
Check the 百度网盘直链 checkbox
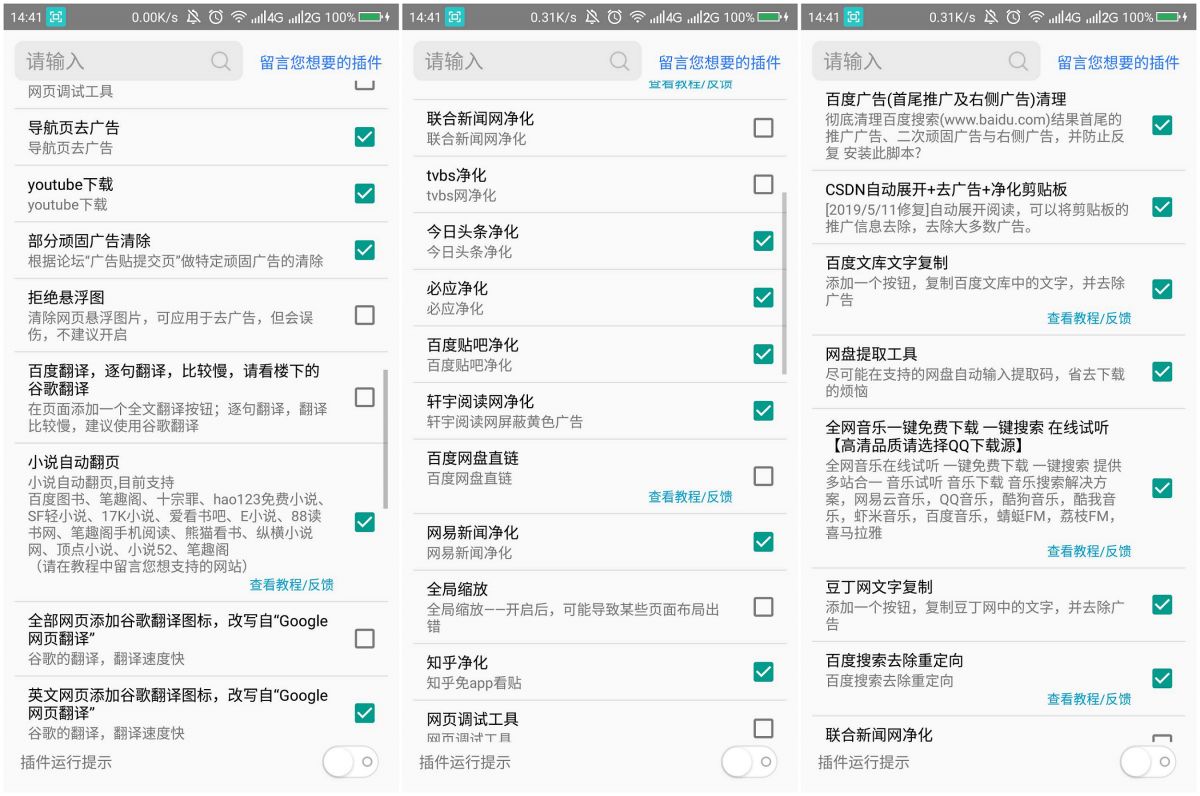coord(763,475)
